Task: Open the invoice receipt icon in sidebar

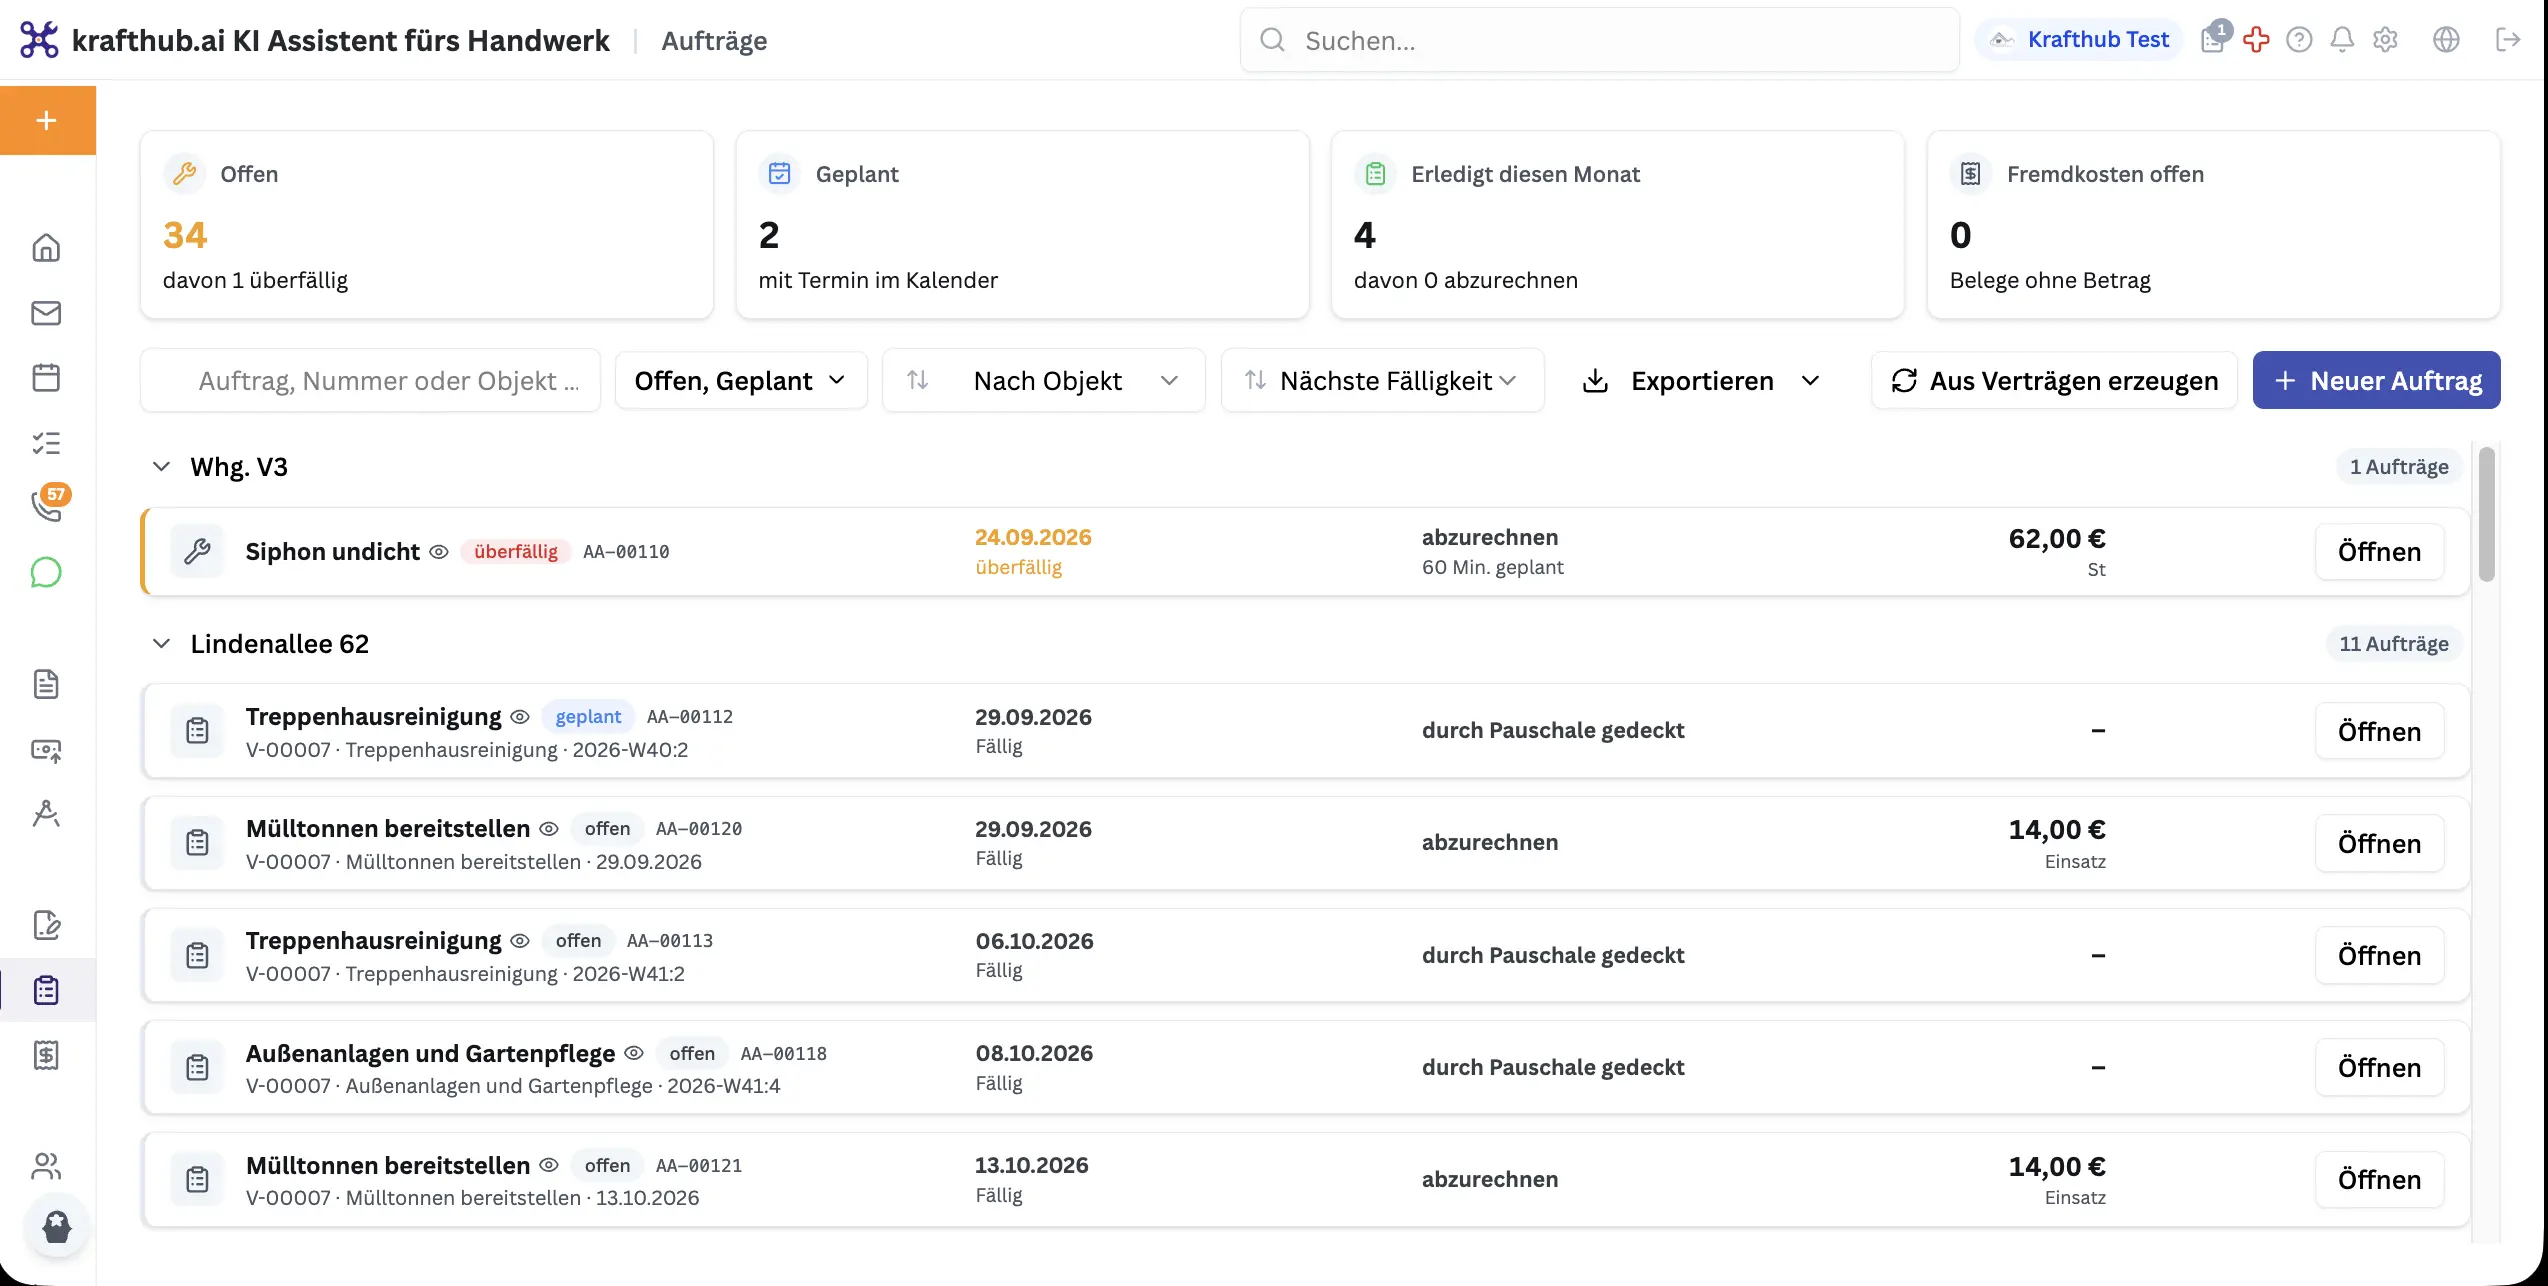Action: pos(46,1055)
